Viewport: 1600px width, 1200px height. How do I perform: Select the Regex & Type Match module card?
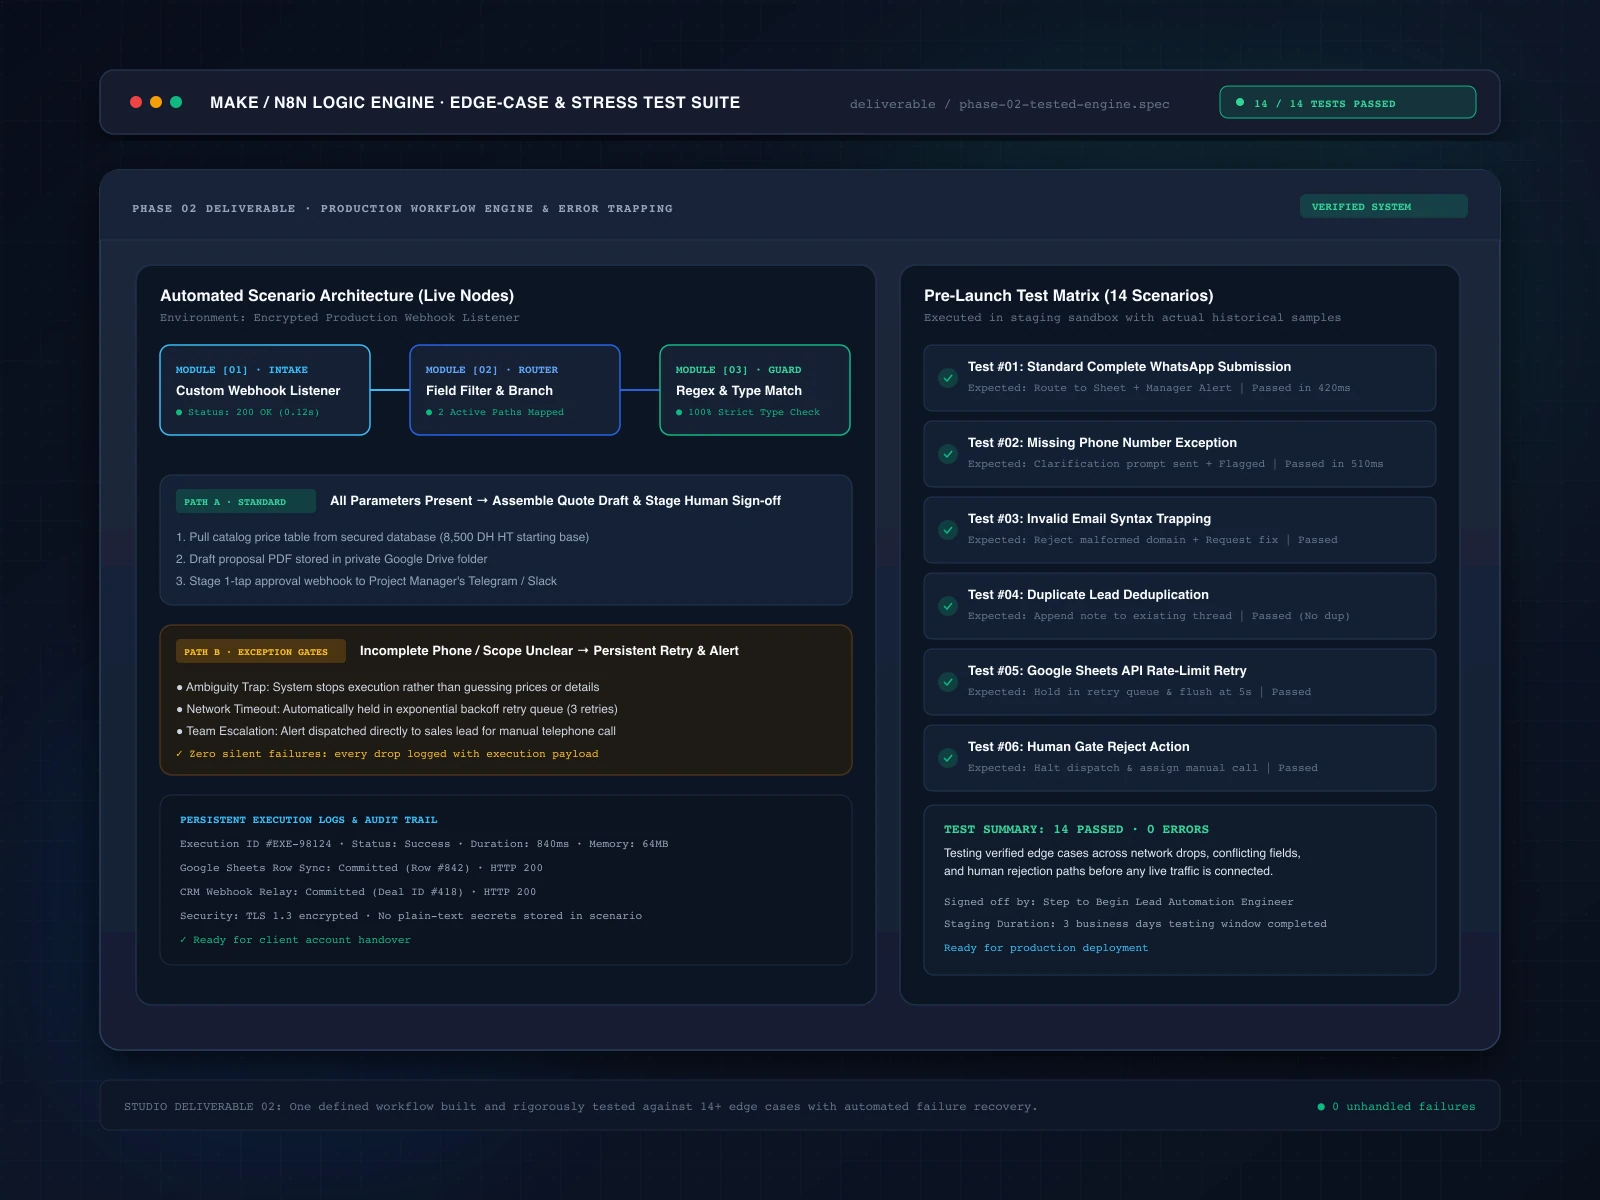tap(755, 390)
